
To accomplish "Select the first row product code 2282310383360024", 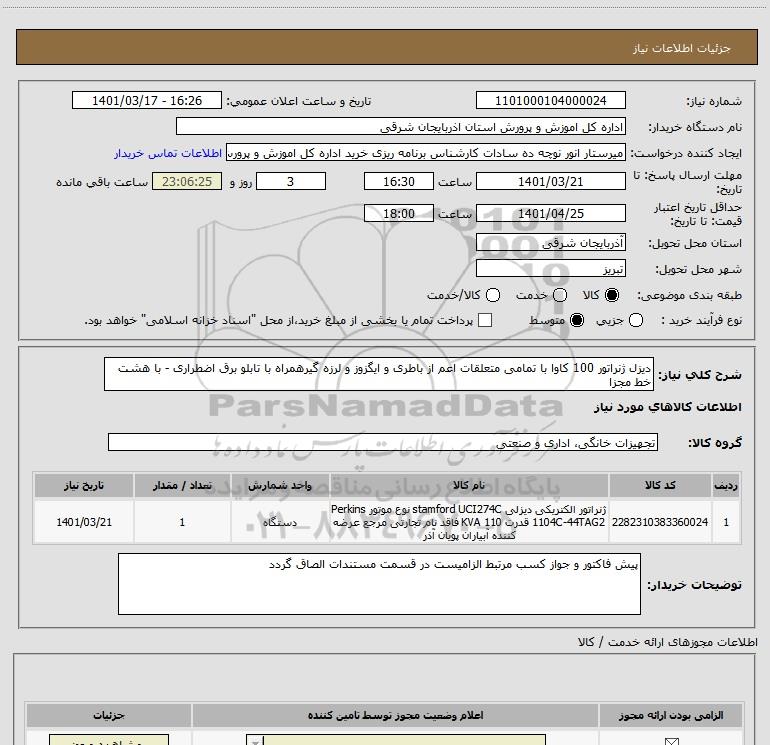I will (x=660, y=522).
